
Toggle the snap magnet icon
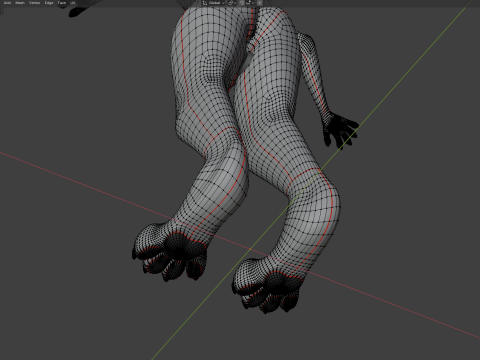242,3
